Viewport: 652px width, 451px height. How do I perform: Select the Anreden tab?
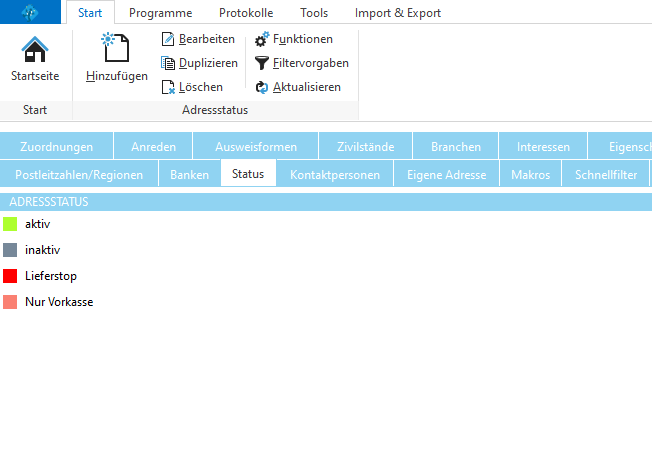[153, 146]
